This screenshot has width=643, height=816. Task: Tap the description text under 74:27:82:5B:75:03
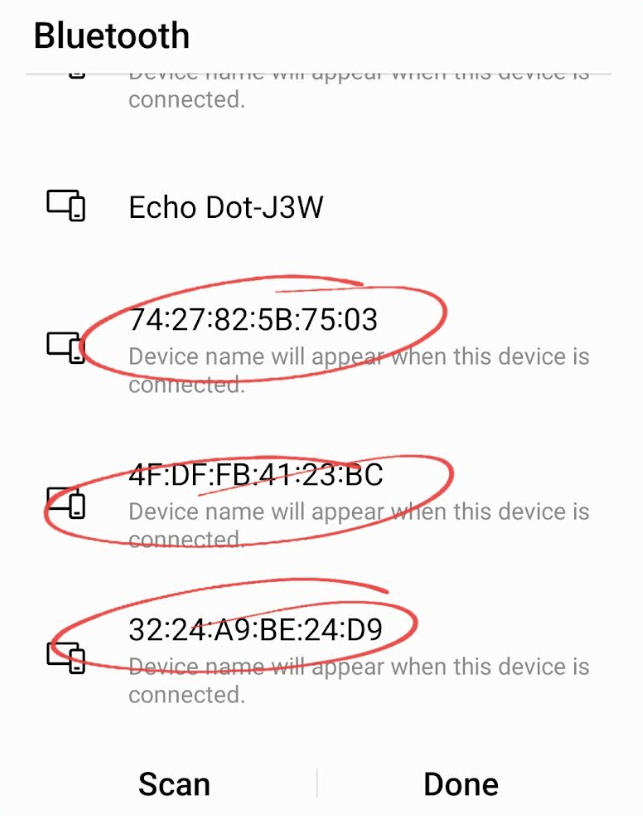point(358,357)
